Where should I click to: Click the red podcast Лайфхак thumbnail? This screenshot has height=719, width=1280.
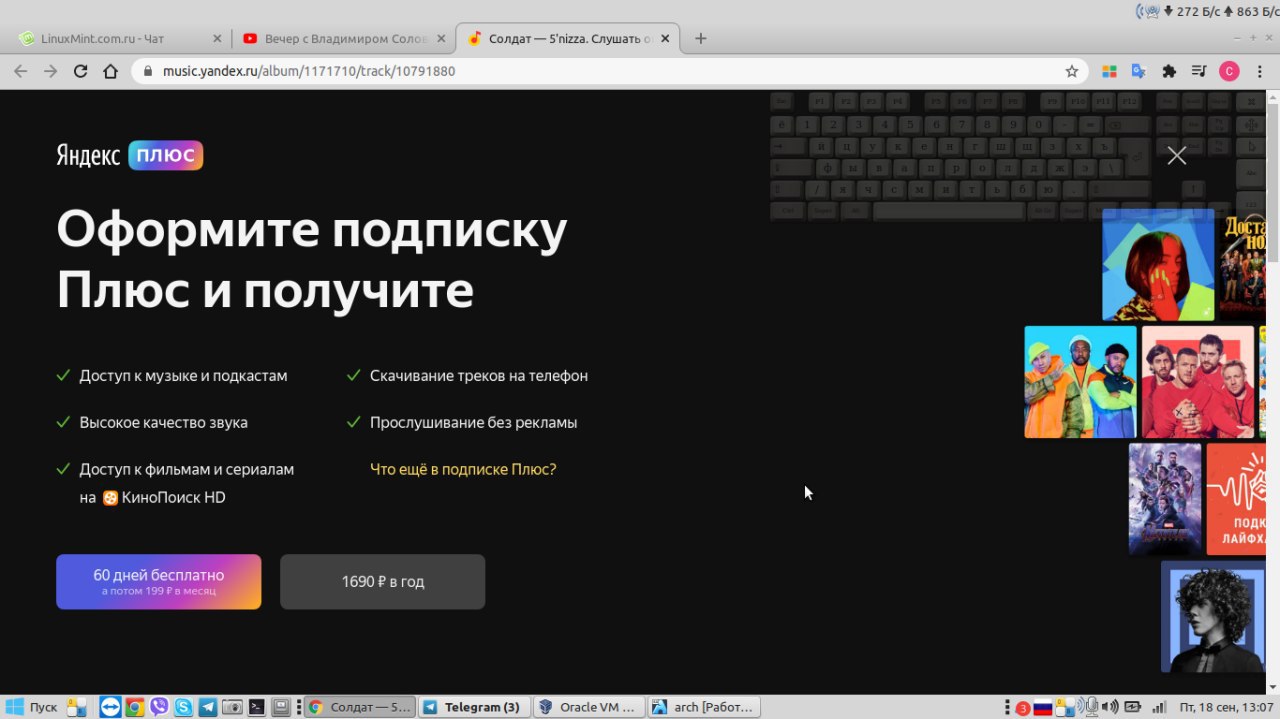[x=1236, y=499]
